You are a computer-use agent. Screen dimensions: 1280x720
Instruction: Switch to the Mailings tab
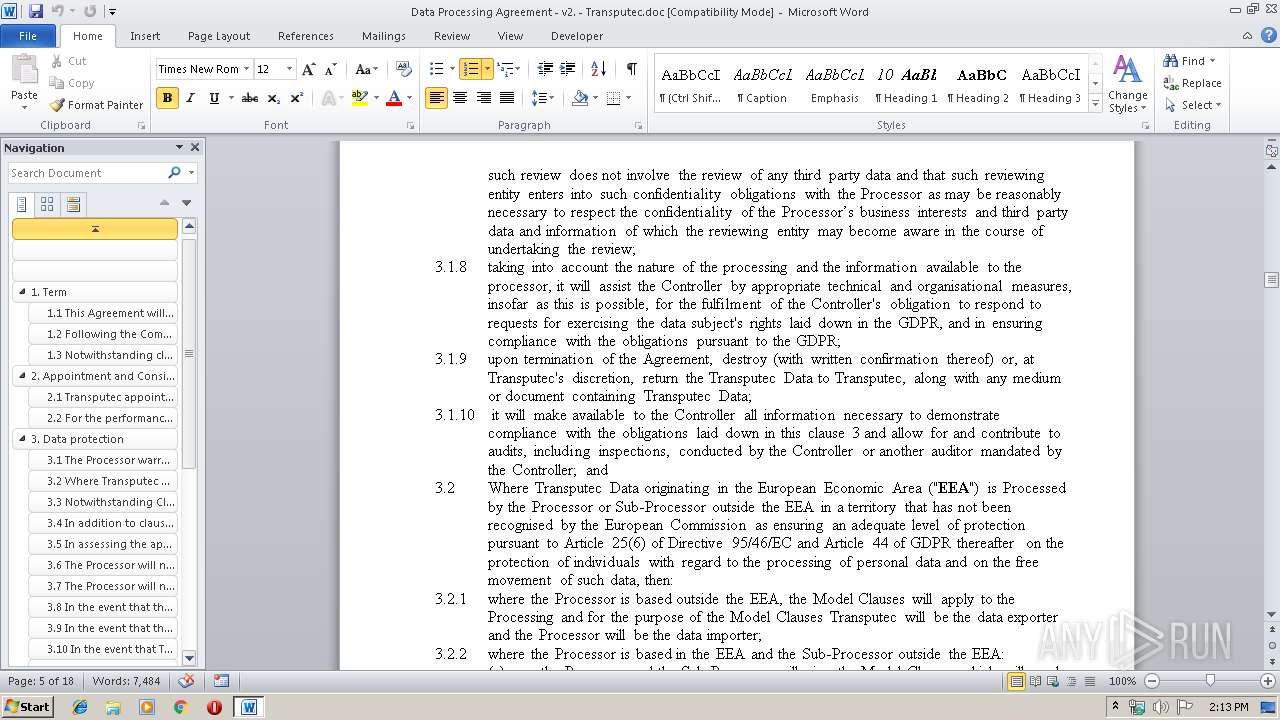tap(384, 36)
